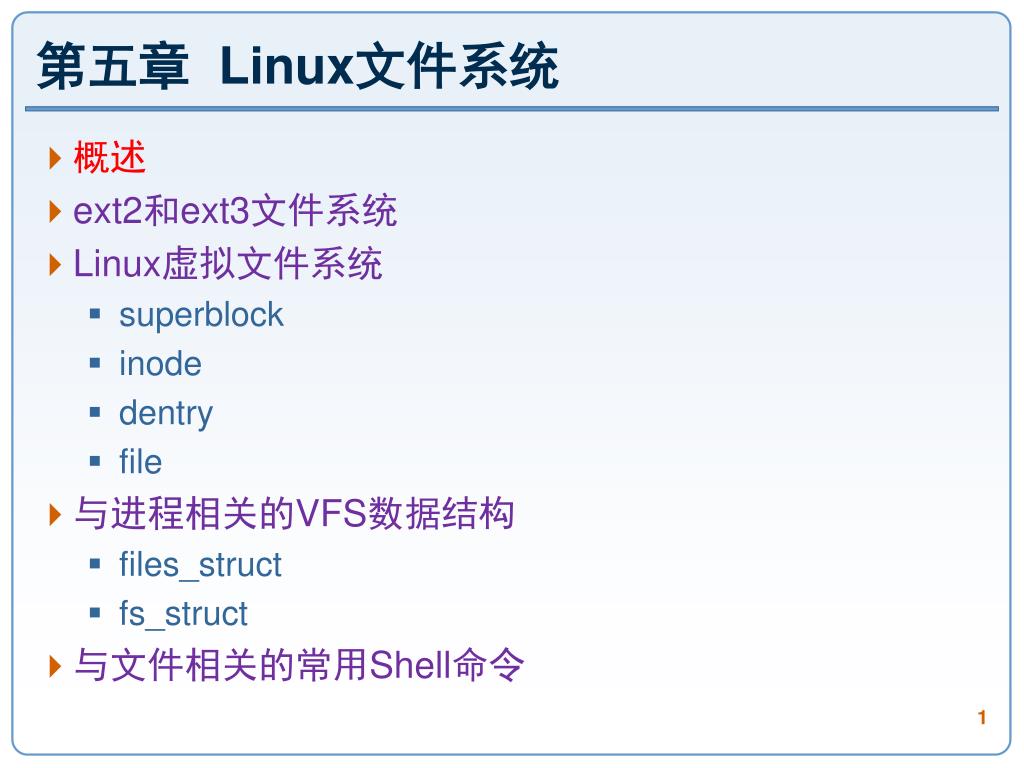This screenshot has width=1024, height=768.
Task: Click the arrow bullet beside Linux虚拟文件系统
Action: click(56, 264)
